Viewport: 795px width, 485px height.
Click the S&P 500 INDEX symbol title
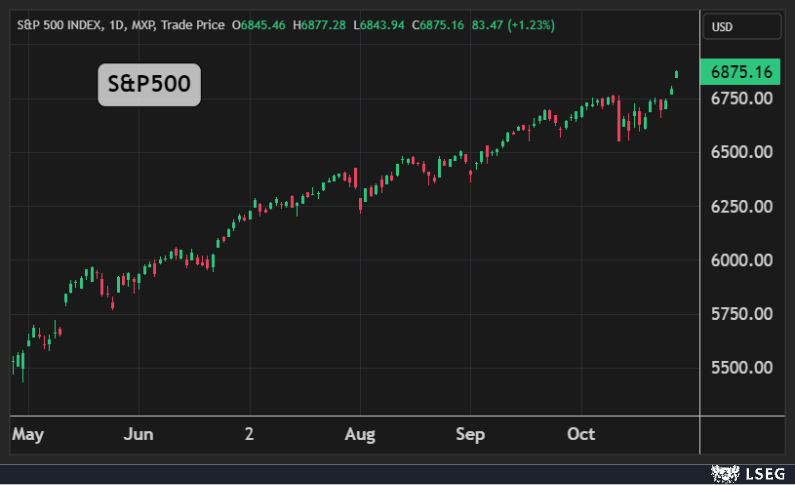pyautogui.click(x=59, y=23)
